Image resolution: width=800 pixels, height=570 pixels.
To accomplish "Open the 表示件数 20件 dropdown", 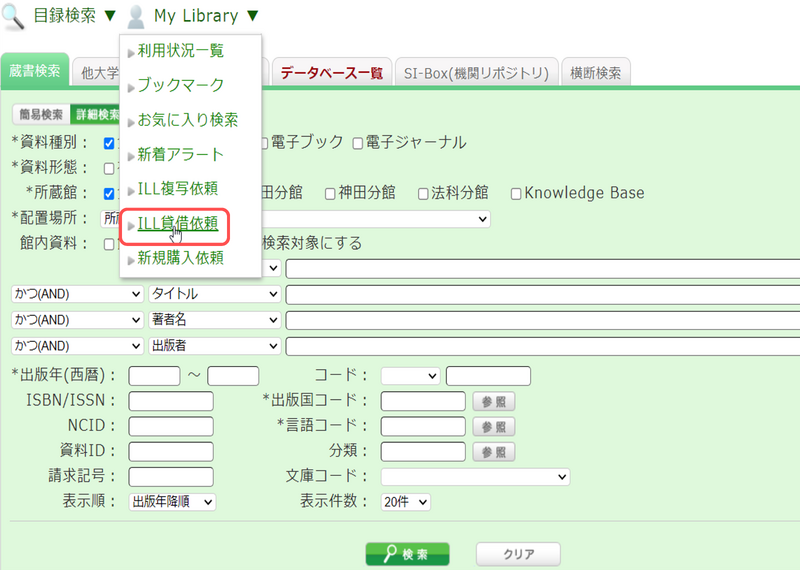I will (406, 502).
